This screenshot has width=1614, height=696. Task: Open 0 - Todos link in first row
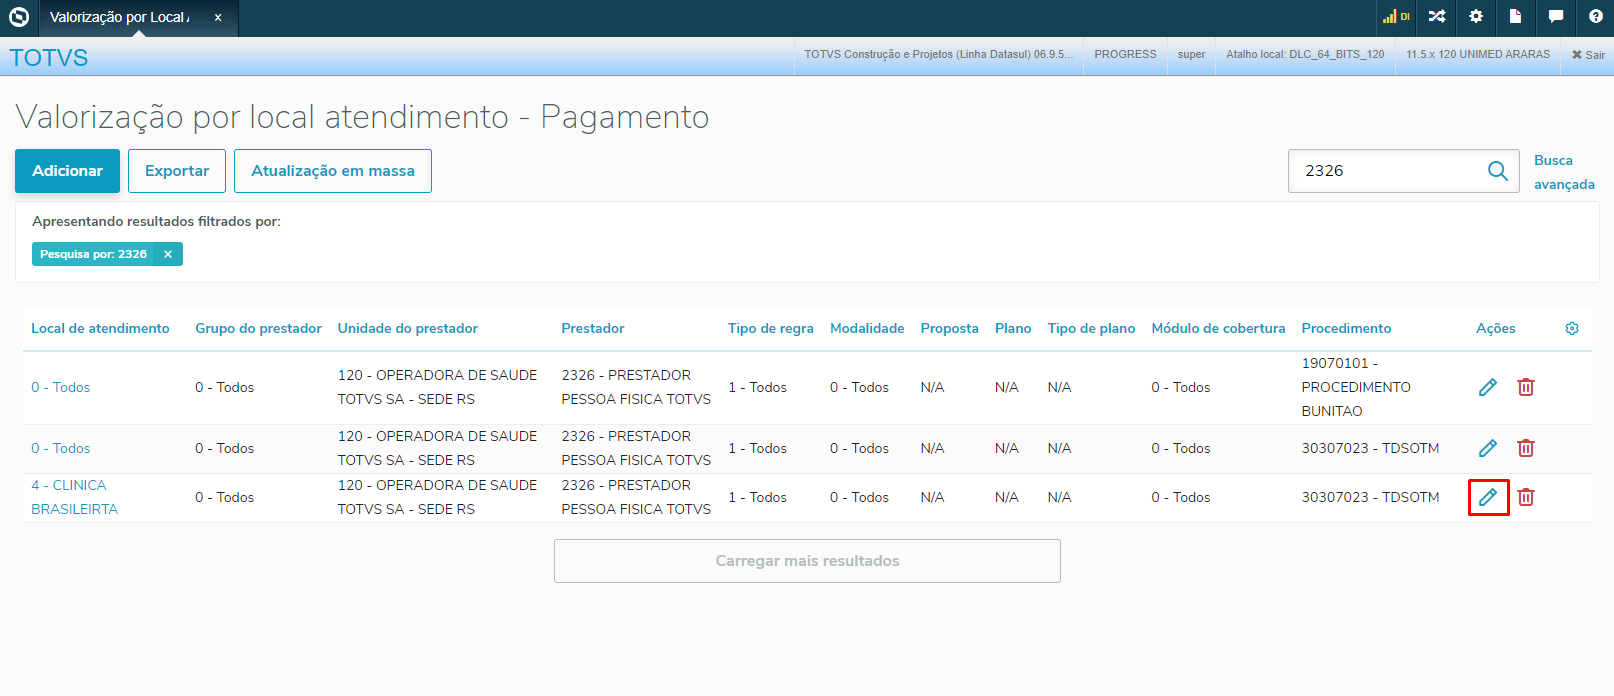click(60, 387)
